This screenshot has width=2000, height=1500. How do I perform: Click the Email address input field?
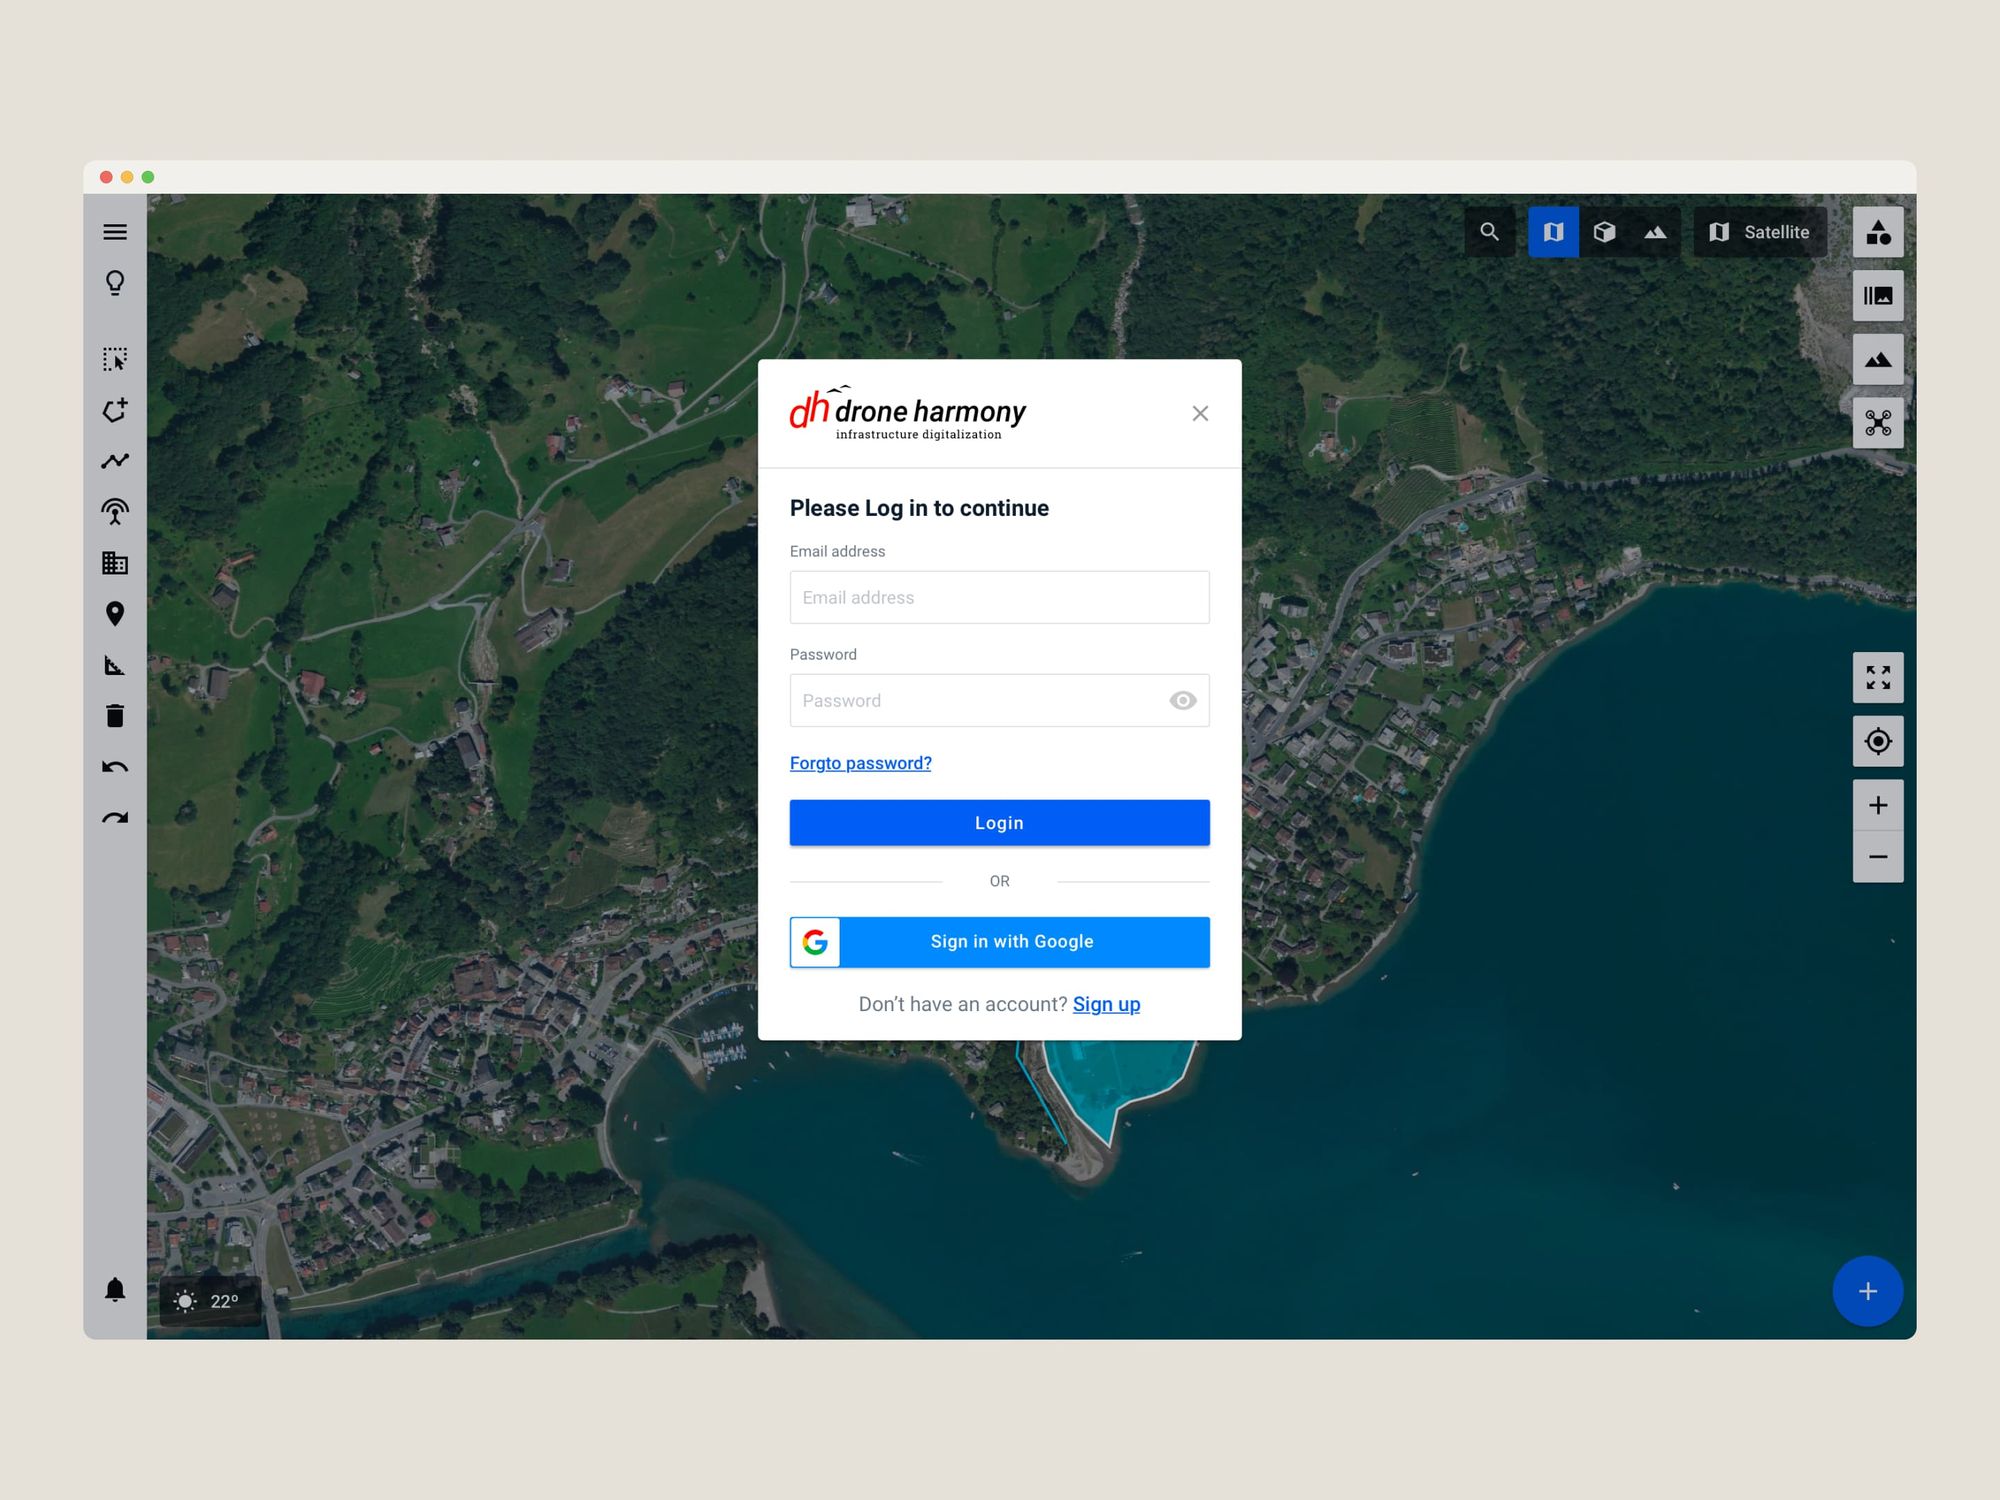tap(999, 597)
